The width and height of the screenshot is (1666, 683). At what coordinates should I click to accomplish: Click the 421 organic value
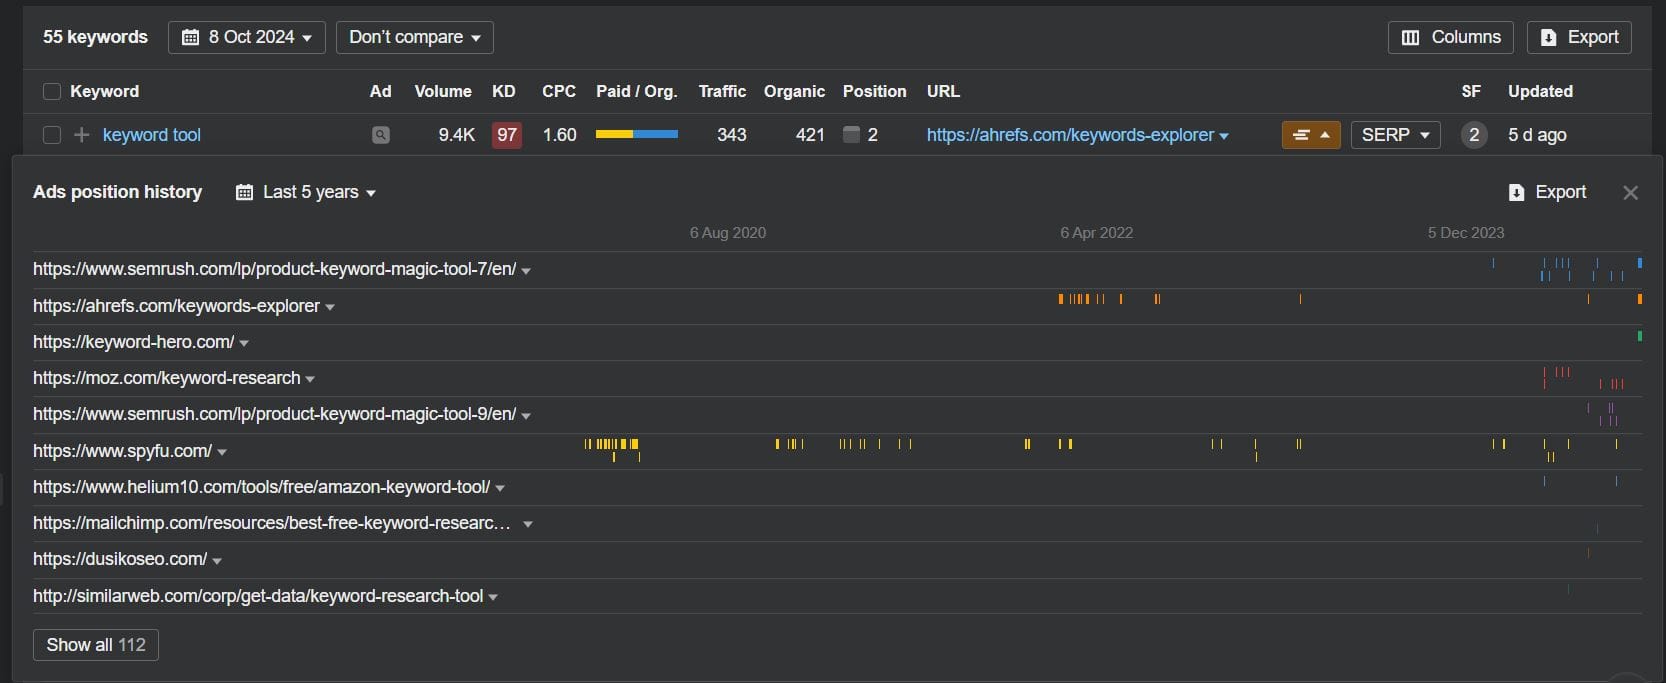pyautogui.click(x=810, y=135)
